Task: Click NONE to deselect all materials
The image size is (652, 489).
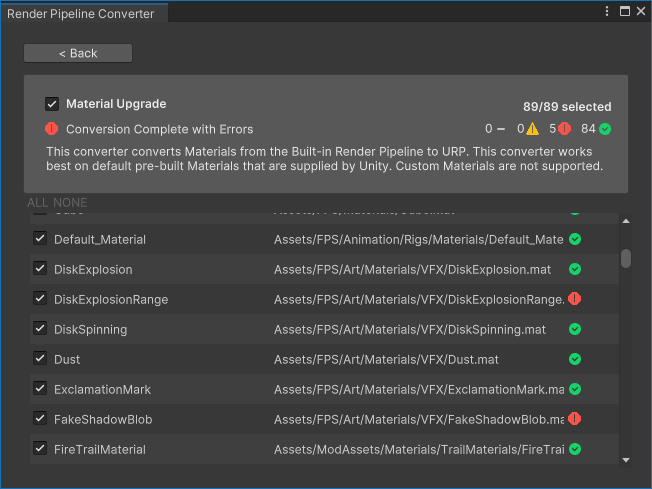Action: [x=70, y=203]
